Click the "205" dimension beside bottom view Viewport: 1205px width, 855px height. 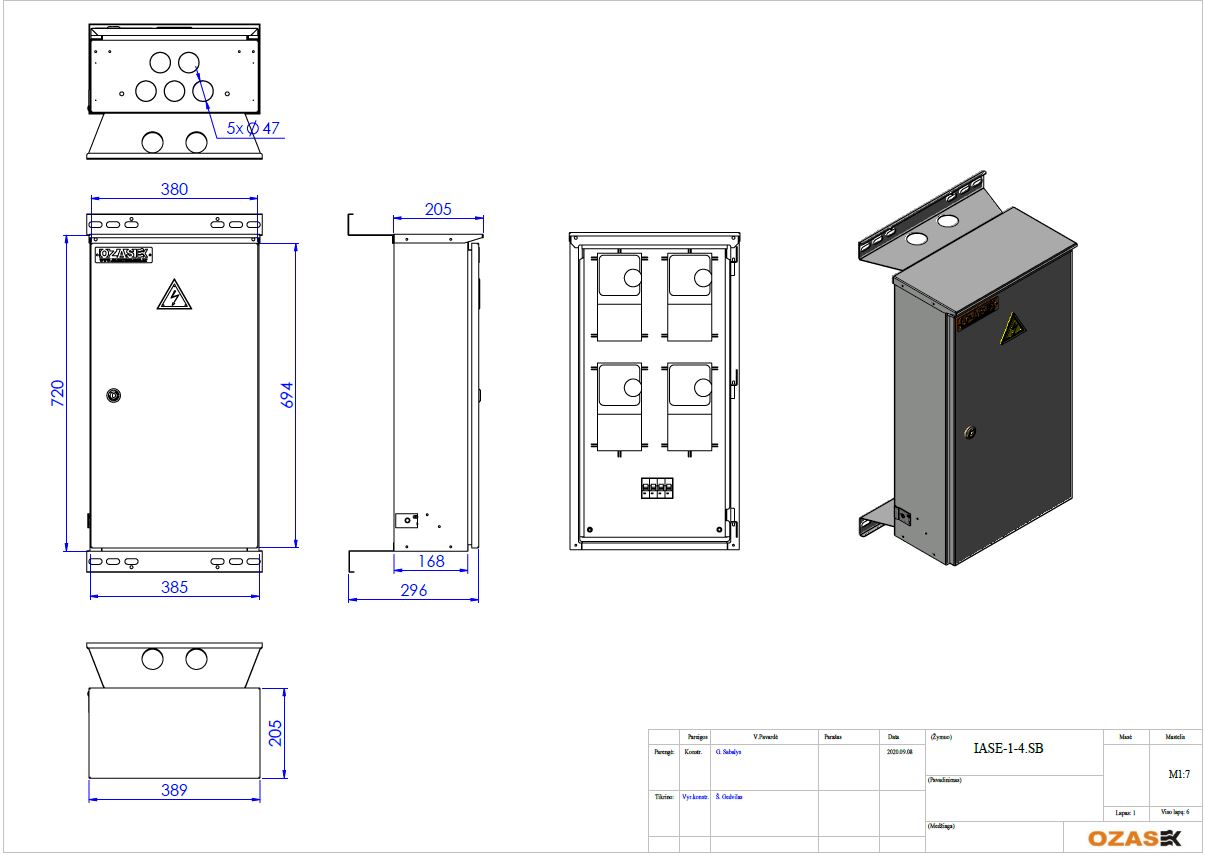[274, 734]
